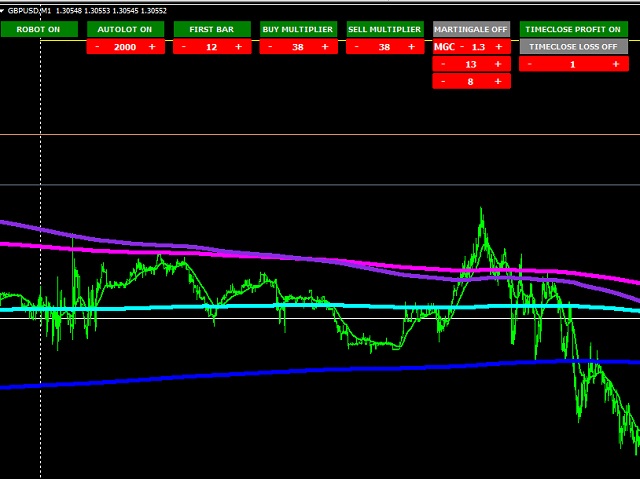640x480 pixels.
Task: Toggle TIMECLOSE PROFIT ON button
Action: coord(573,29)
